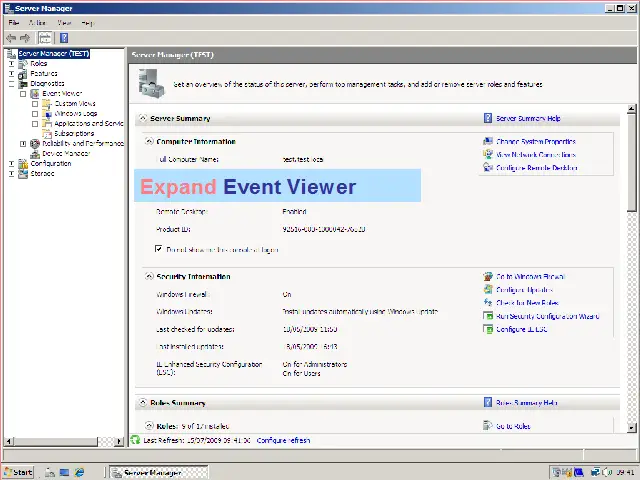Open the Server Summary Help link
This screenshot has height=480, width=640.
coord(528,118)
